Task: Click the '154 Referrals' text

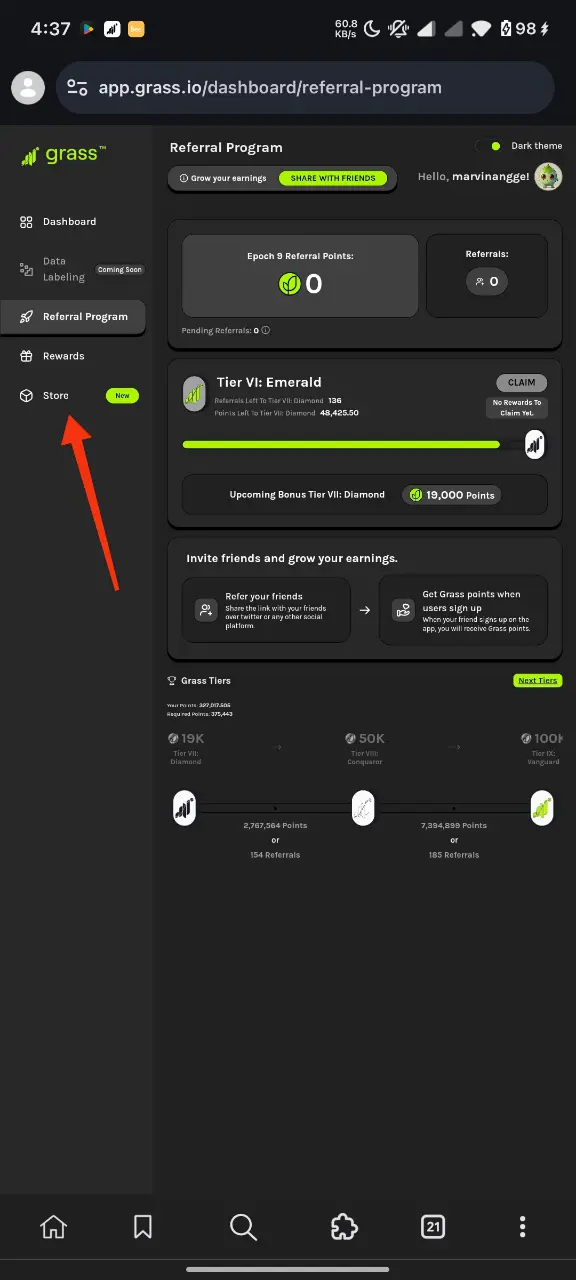Action: (275, 855)
